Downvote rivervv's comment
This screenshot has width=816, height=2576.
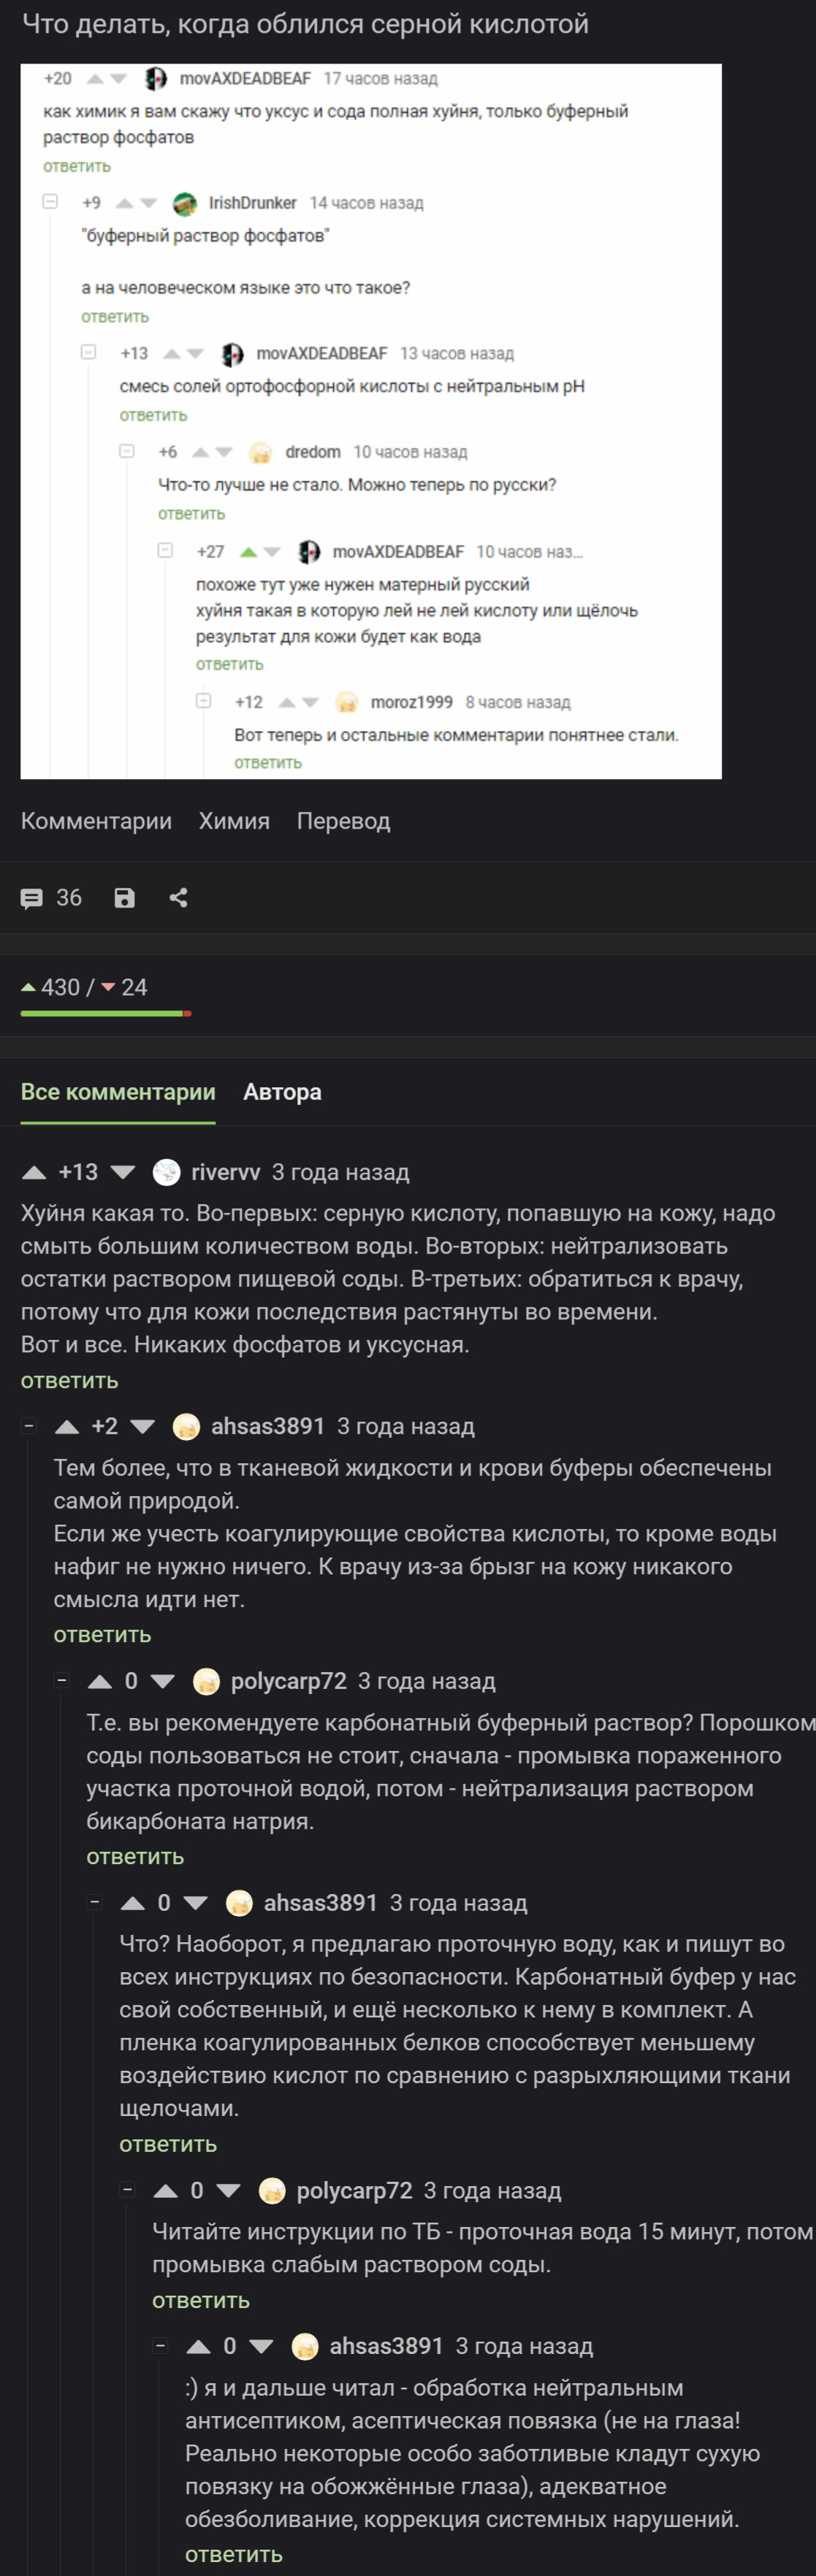[x=123, y=1172]
